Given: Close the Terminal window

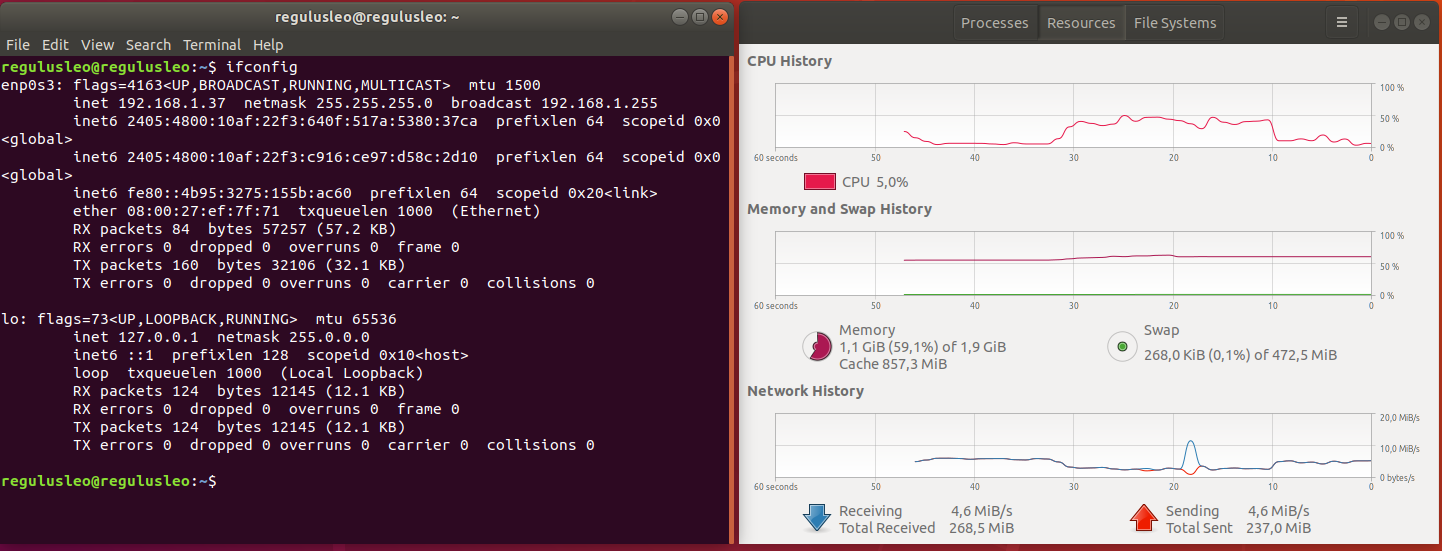Looking at the screenshot, I should coord(719,16).
